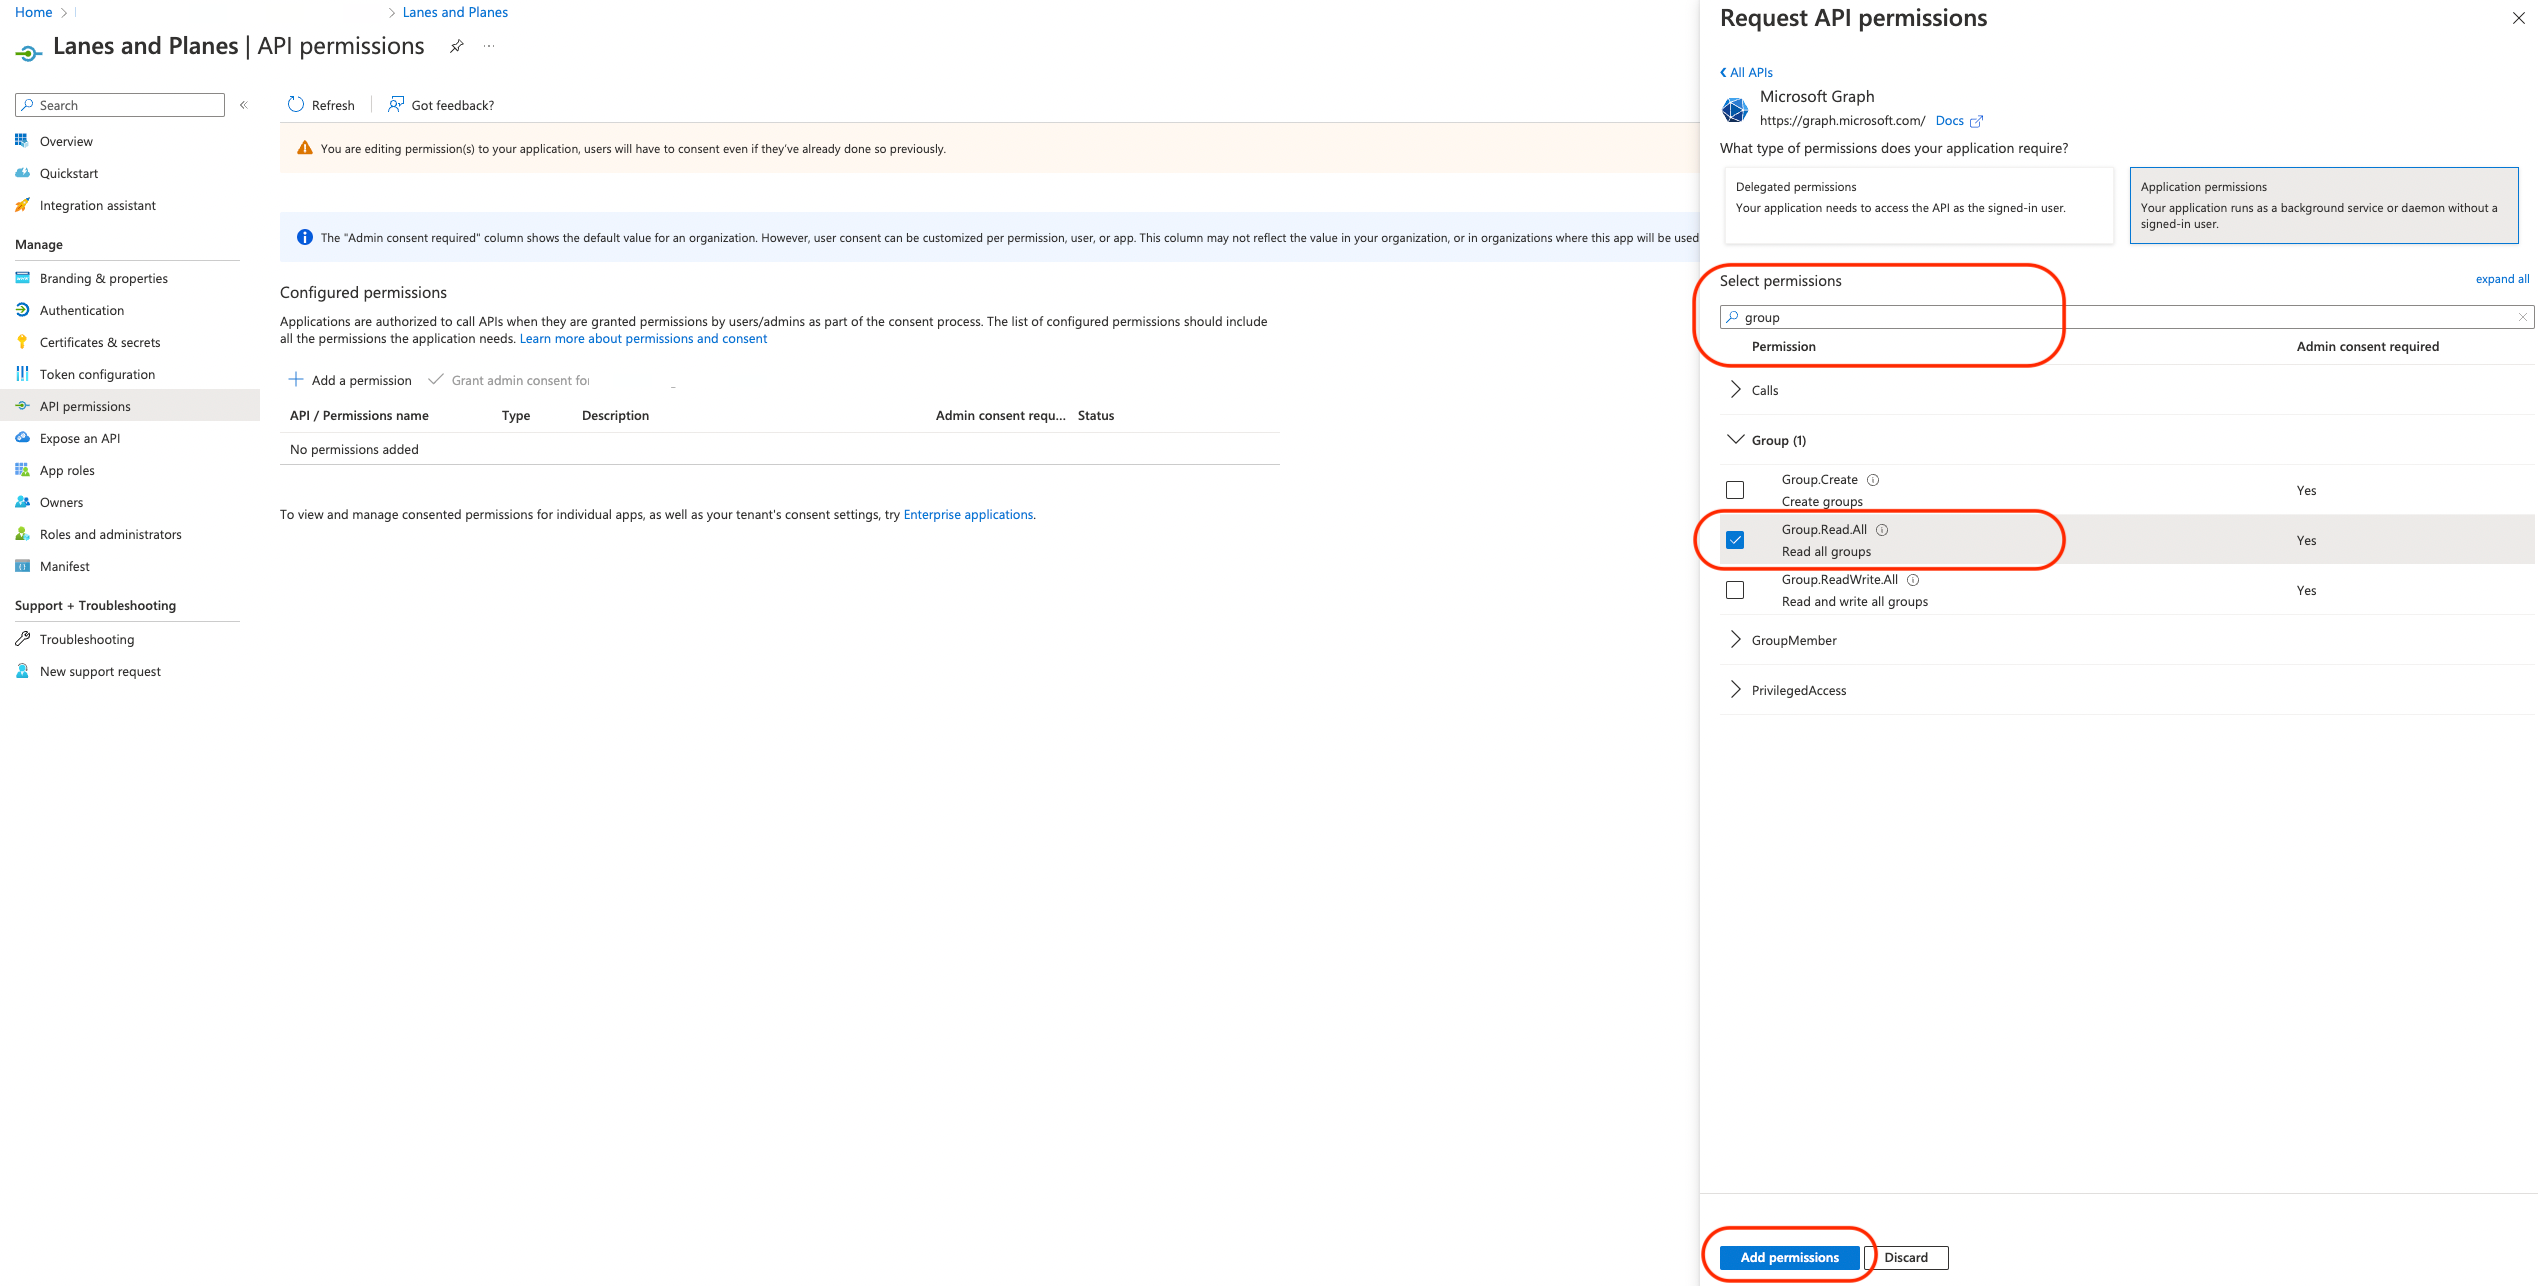Viewport: 2538px width, 1286px height.
Task: Click the Certificates & secrets key icon
Action: tap(22, 342)
